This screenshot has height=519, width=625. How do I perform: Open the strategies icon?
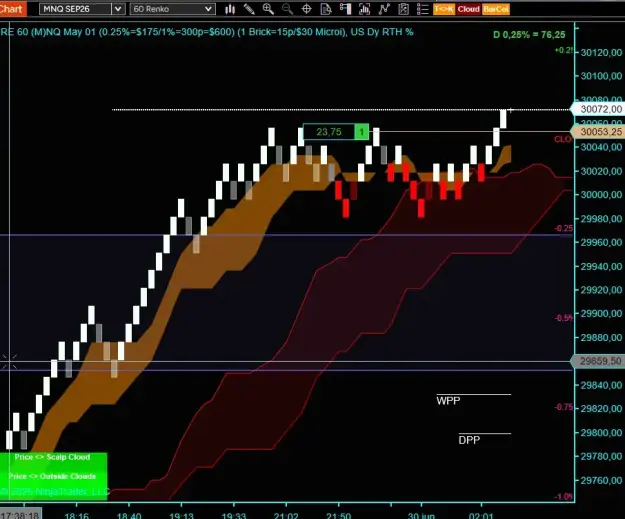click(383, 9)
